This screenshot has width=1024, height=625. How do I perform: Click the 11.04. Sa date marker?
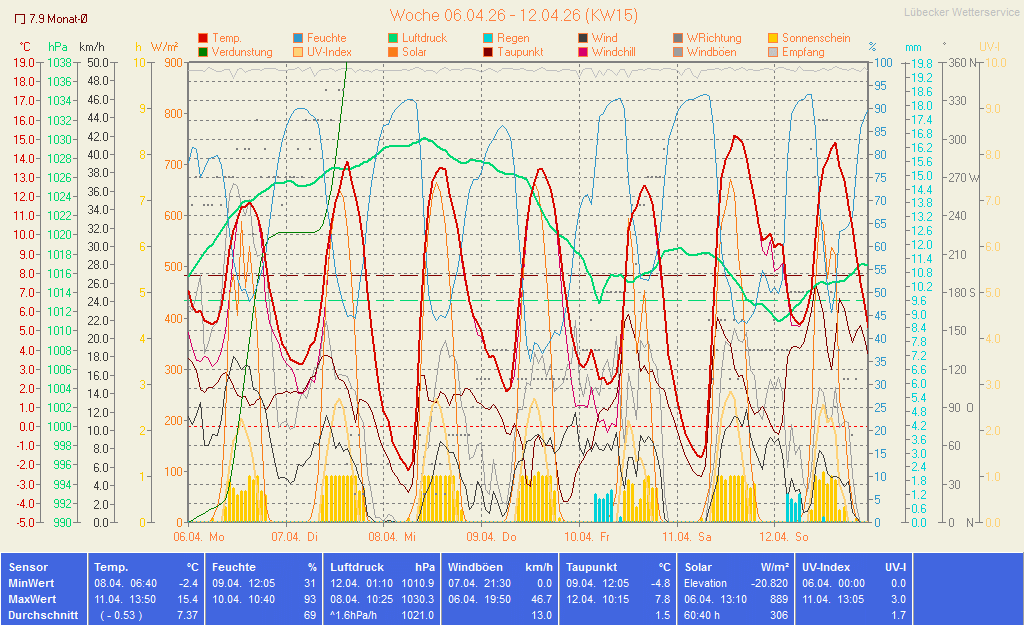[x=691, y=537]
